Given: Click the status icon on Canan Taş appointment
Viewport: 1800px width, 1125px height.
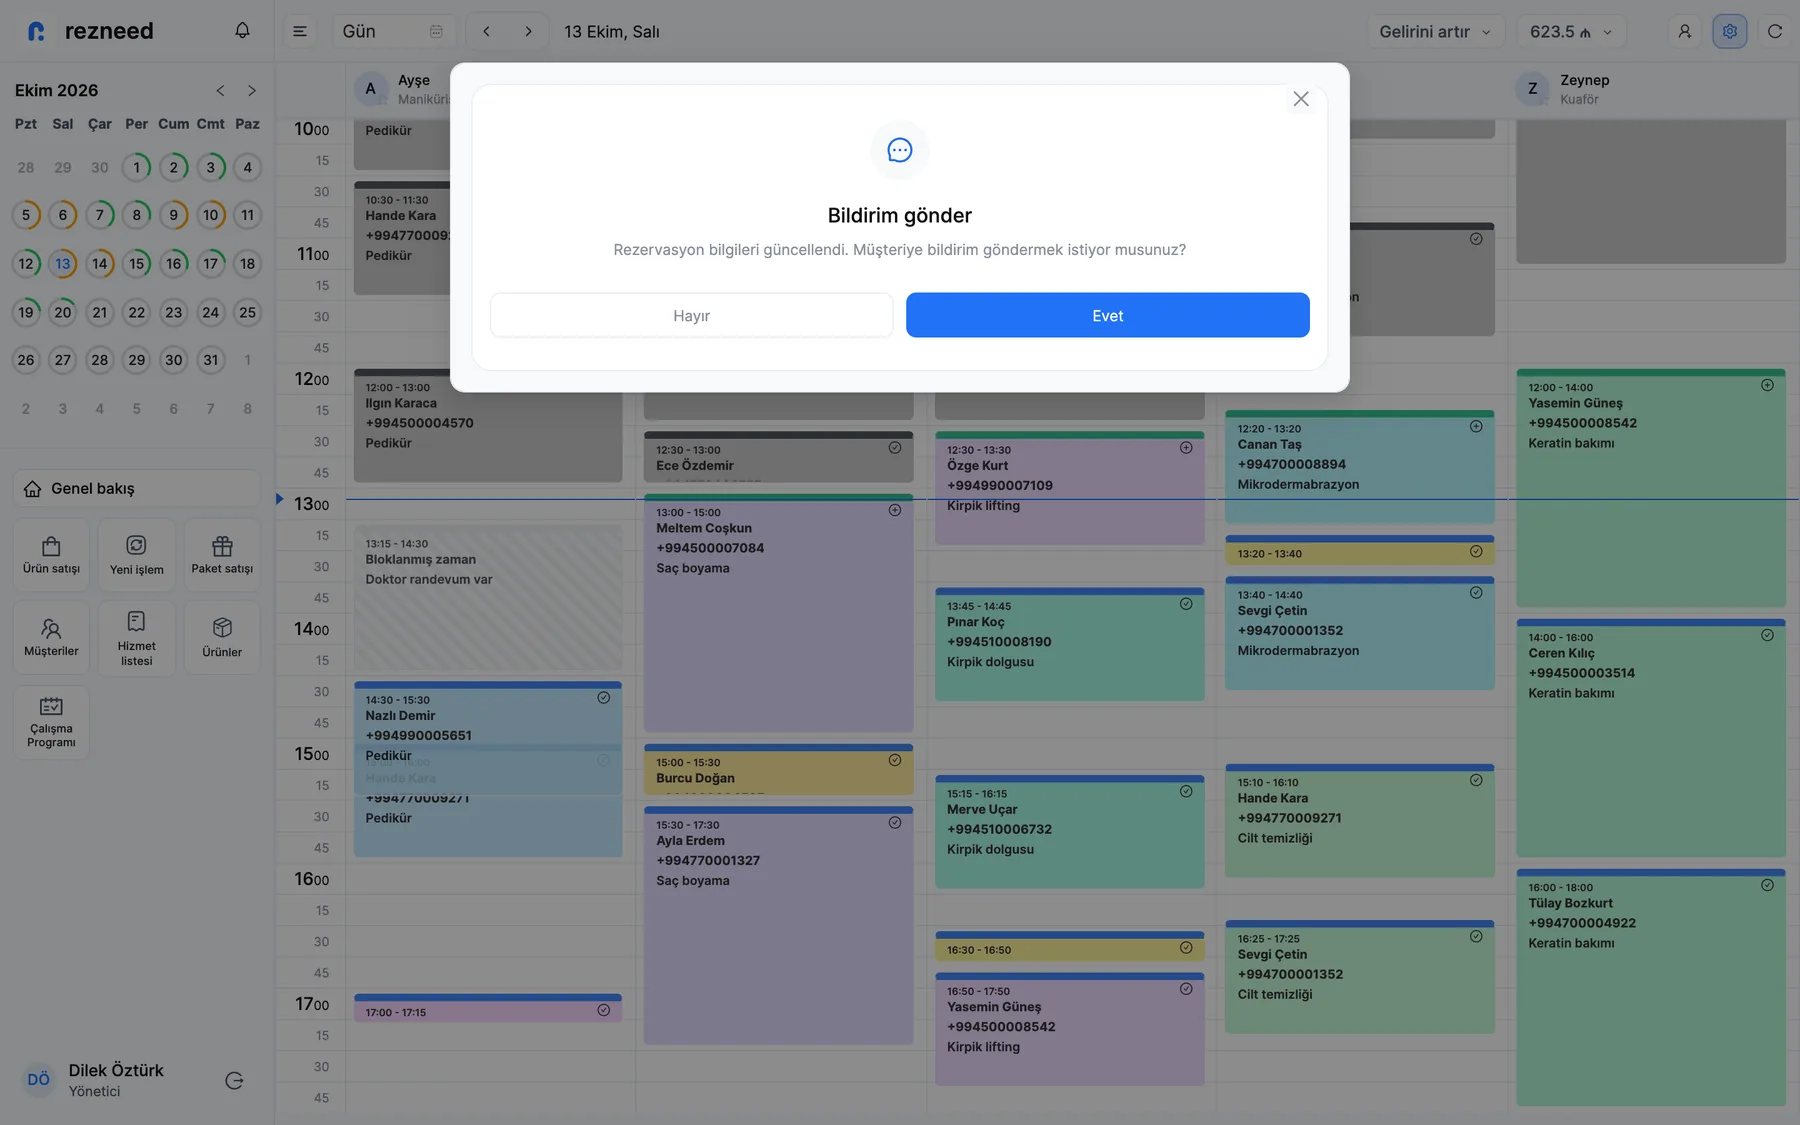Looking at the screenshot, I should pos(1476,427).
